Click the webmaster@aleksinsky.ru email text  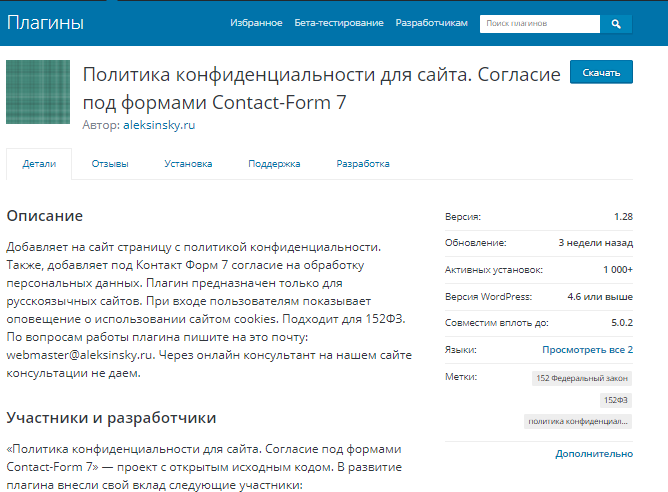click(x=79, y=355)
